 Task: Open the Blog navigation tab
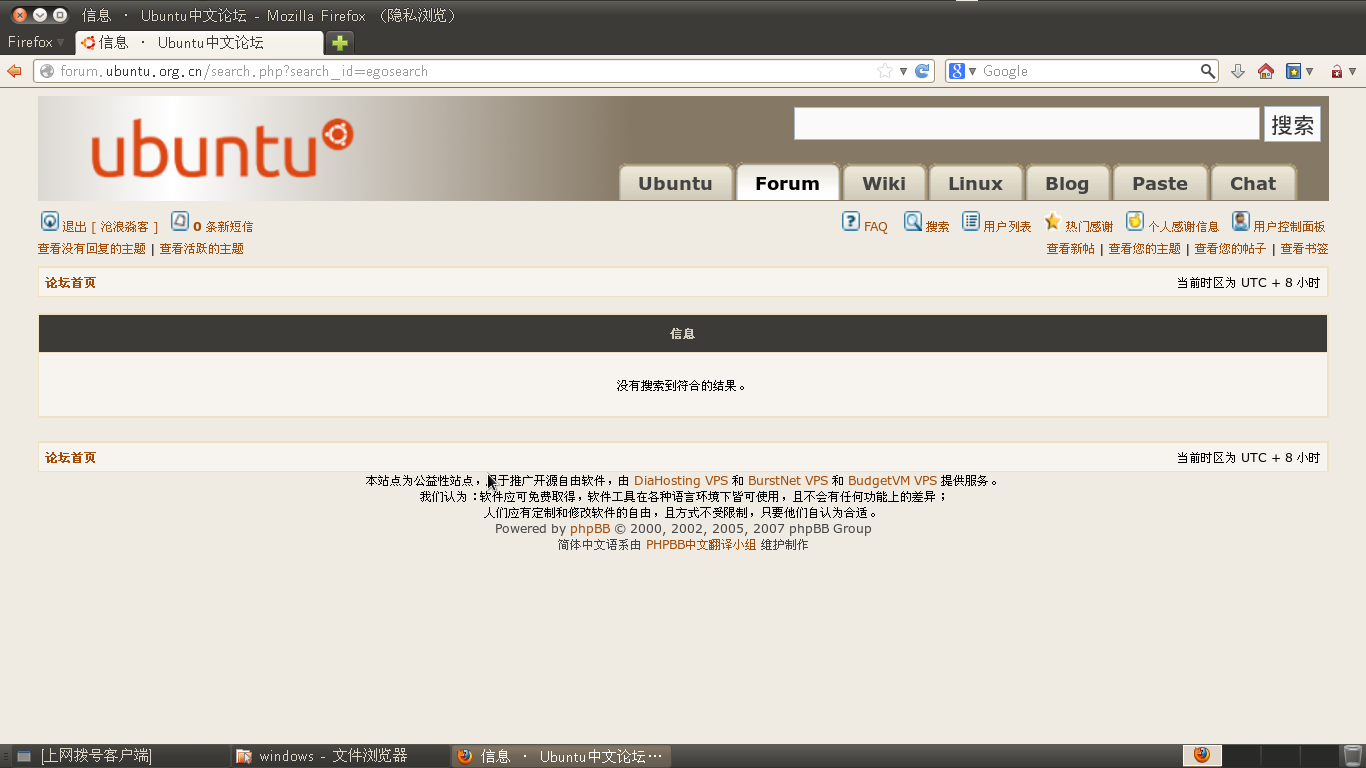pyautogui.click(x=1067, y=183)
